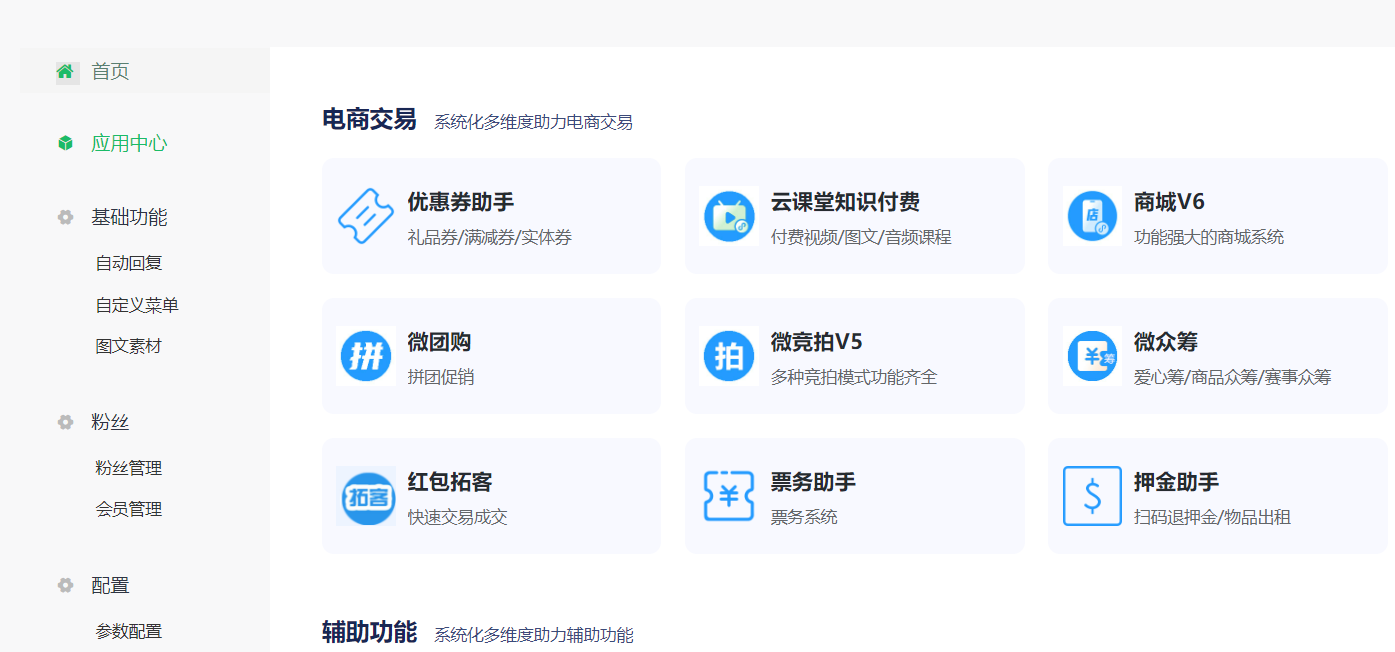Select the cube icon next to 应用中心
This screenshot has height=652, width=1395.
(65, 143)
